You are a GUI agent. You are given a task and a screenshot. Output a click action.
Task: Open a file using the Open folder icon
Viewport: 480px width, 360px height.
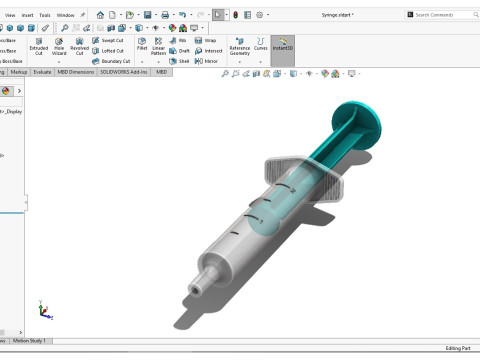(130, 15)
